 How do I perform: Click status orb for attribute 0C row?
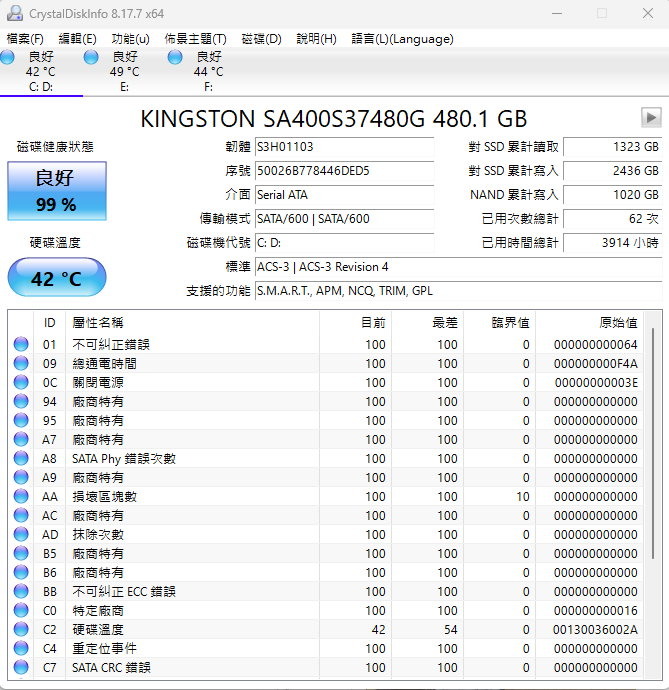[x=21, y=382]
